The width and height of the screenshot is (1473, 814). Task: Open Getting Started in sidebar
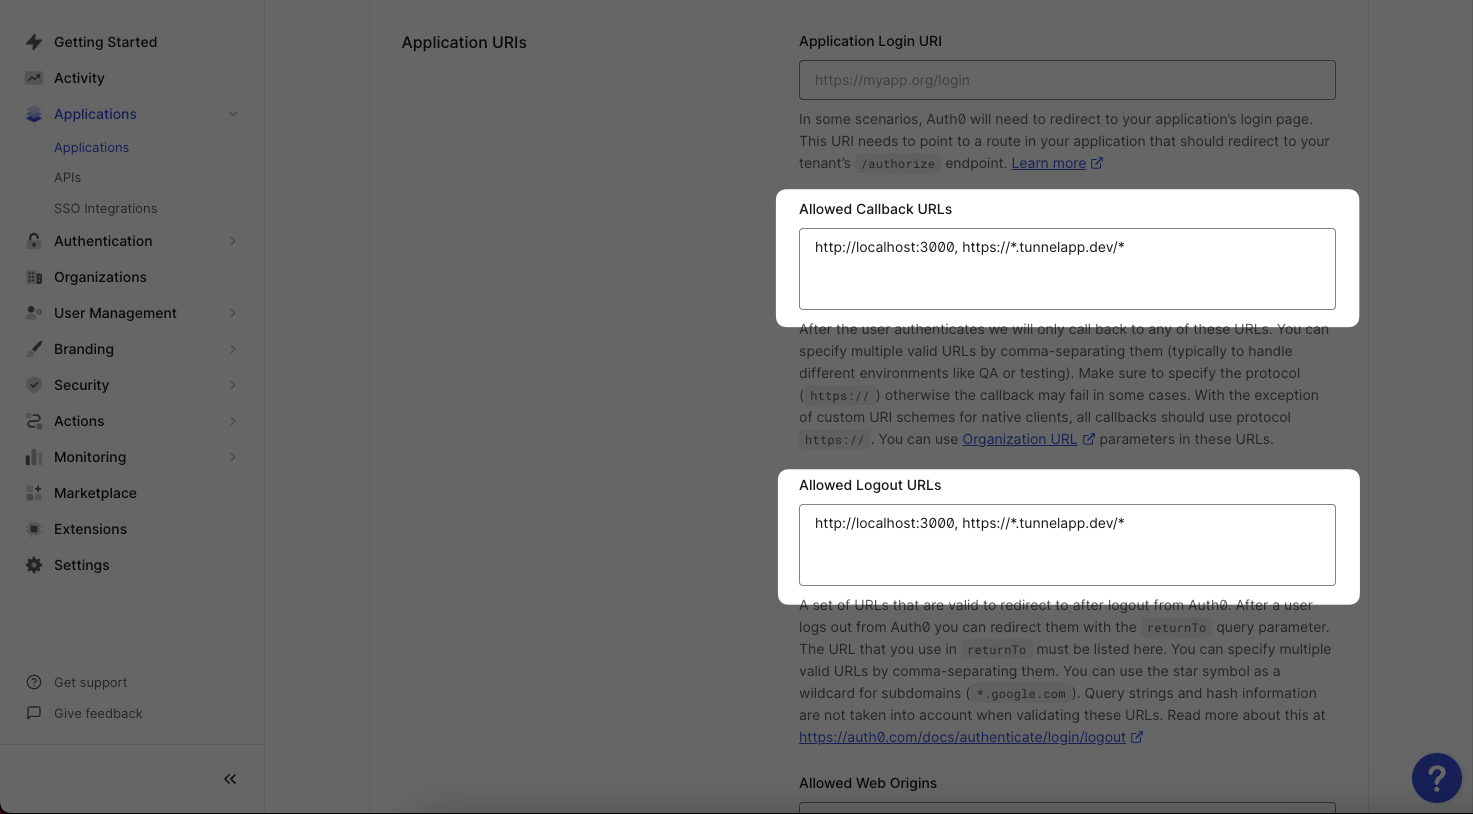click(105, 42)
